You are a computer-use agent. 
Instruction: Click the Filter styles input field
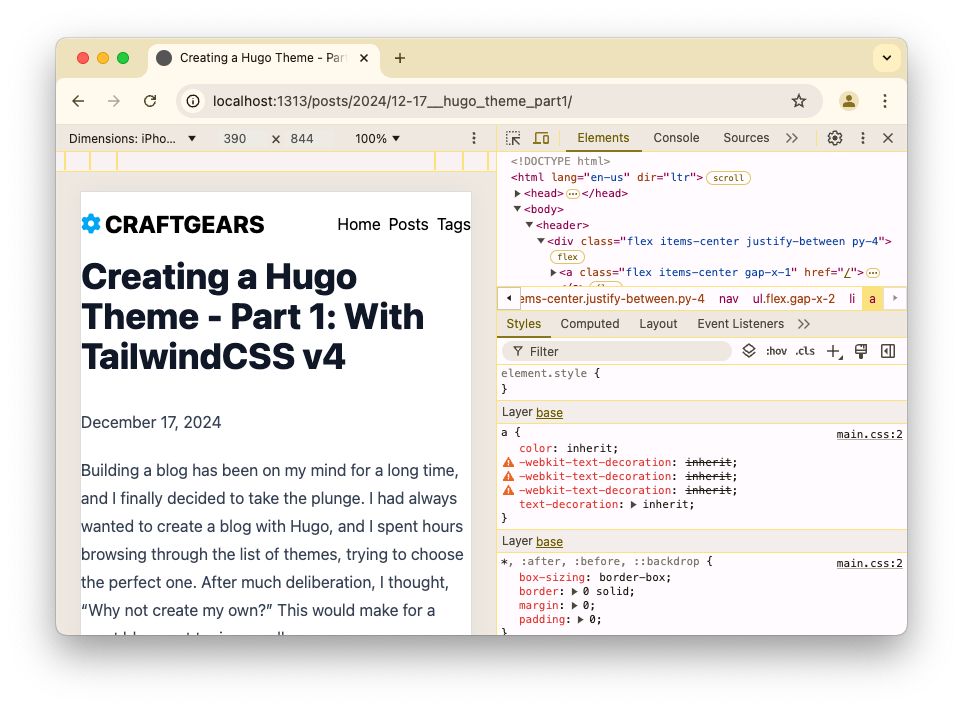(x=616, y=351)
